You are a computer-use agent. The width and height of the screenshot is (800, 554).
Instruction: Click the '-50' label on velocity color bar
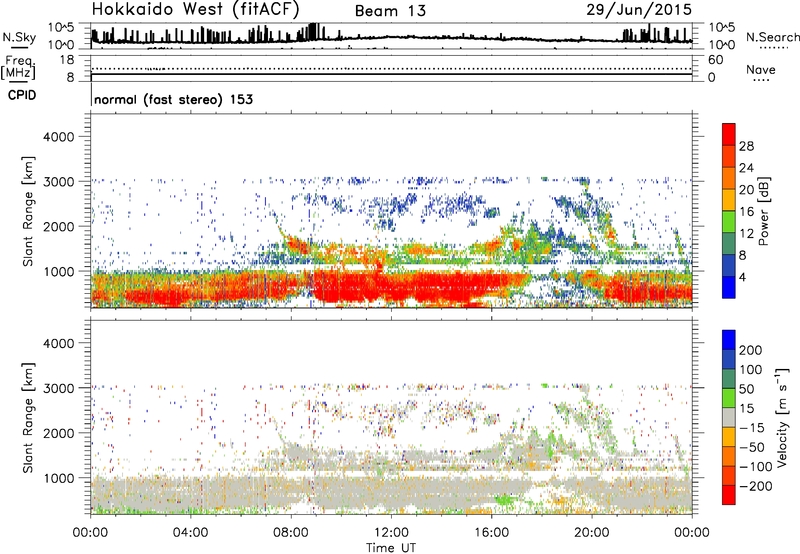[752, 447]
